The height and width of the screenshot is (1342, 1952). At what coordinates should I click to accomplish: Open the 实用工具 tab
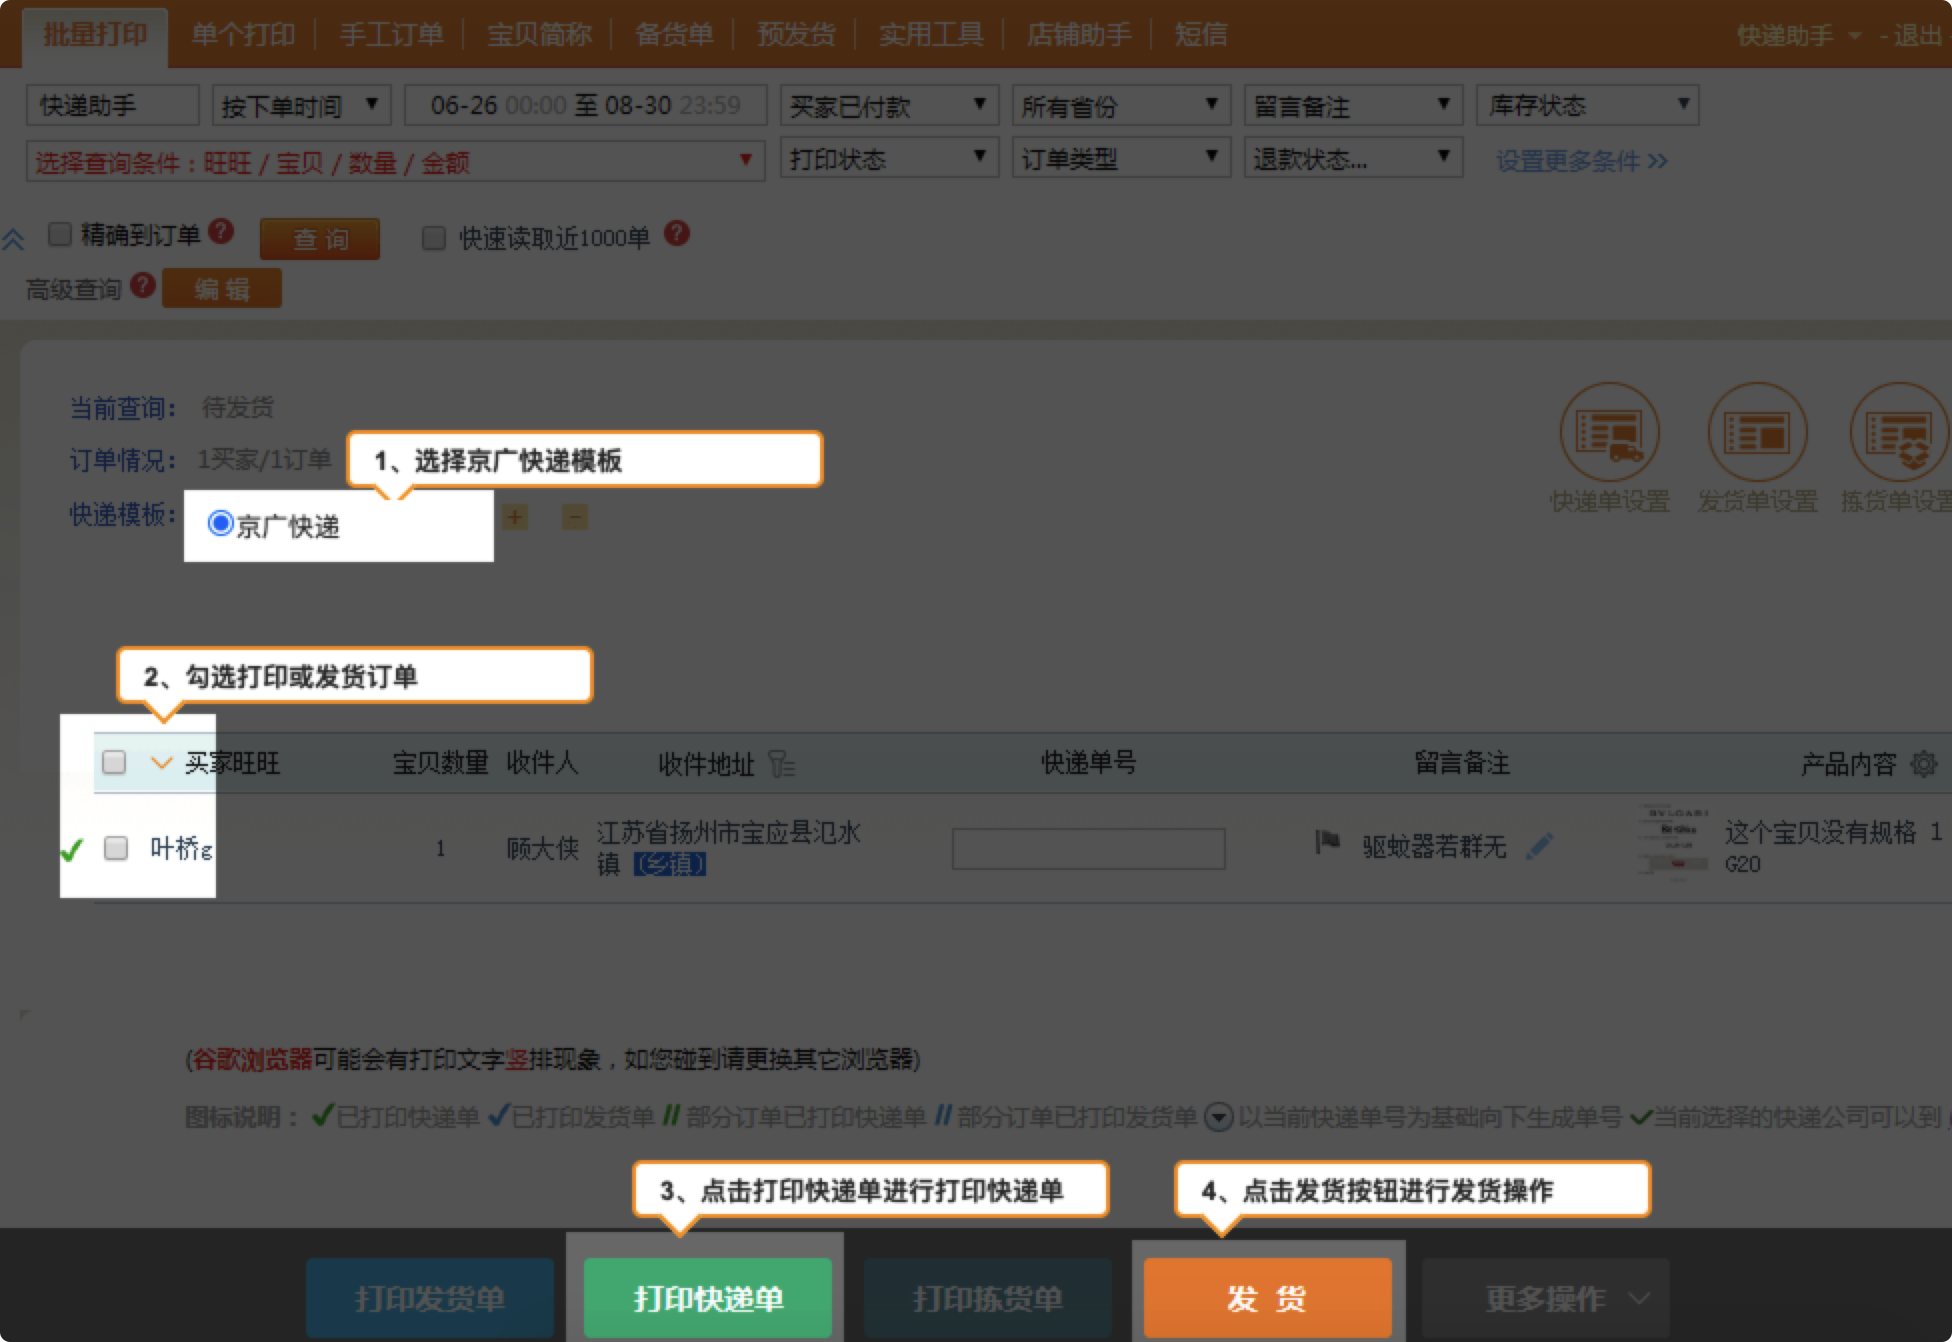(931, 35)
